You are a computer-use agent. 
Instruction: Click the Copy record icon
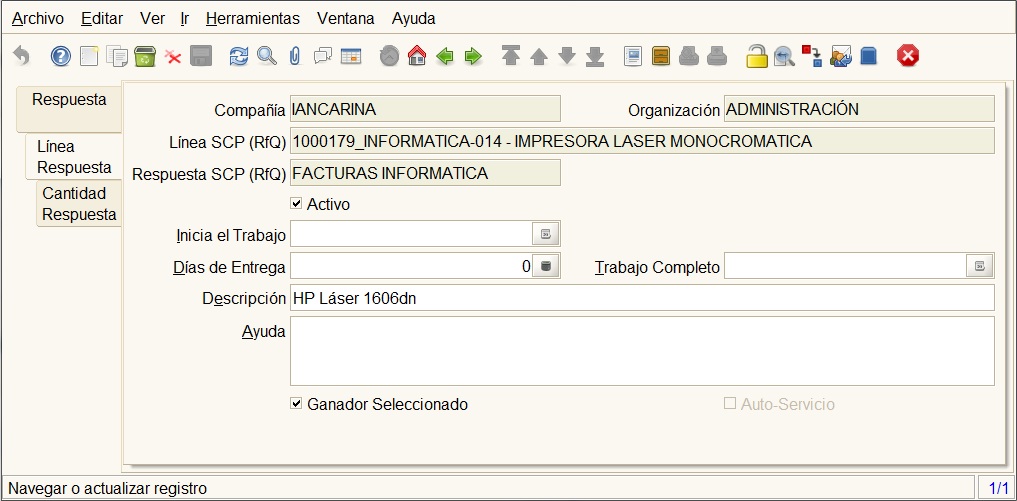point(117,56)
